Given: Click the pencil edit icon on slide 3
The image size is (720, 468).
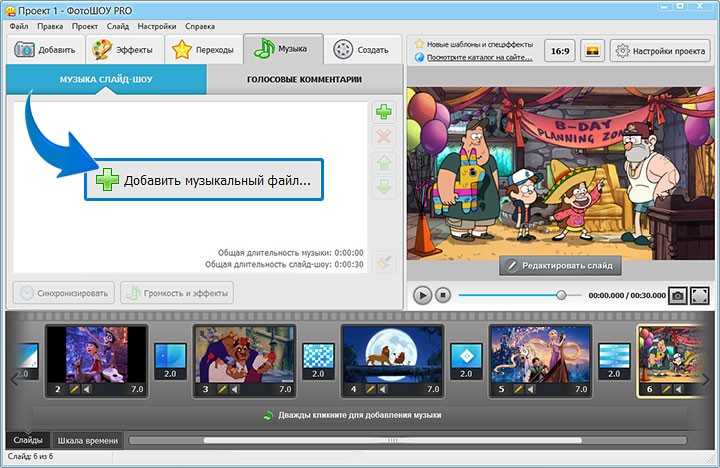Looking at the screenshot, I should 222,389.
